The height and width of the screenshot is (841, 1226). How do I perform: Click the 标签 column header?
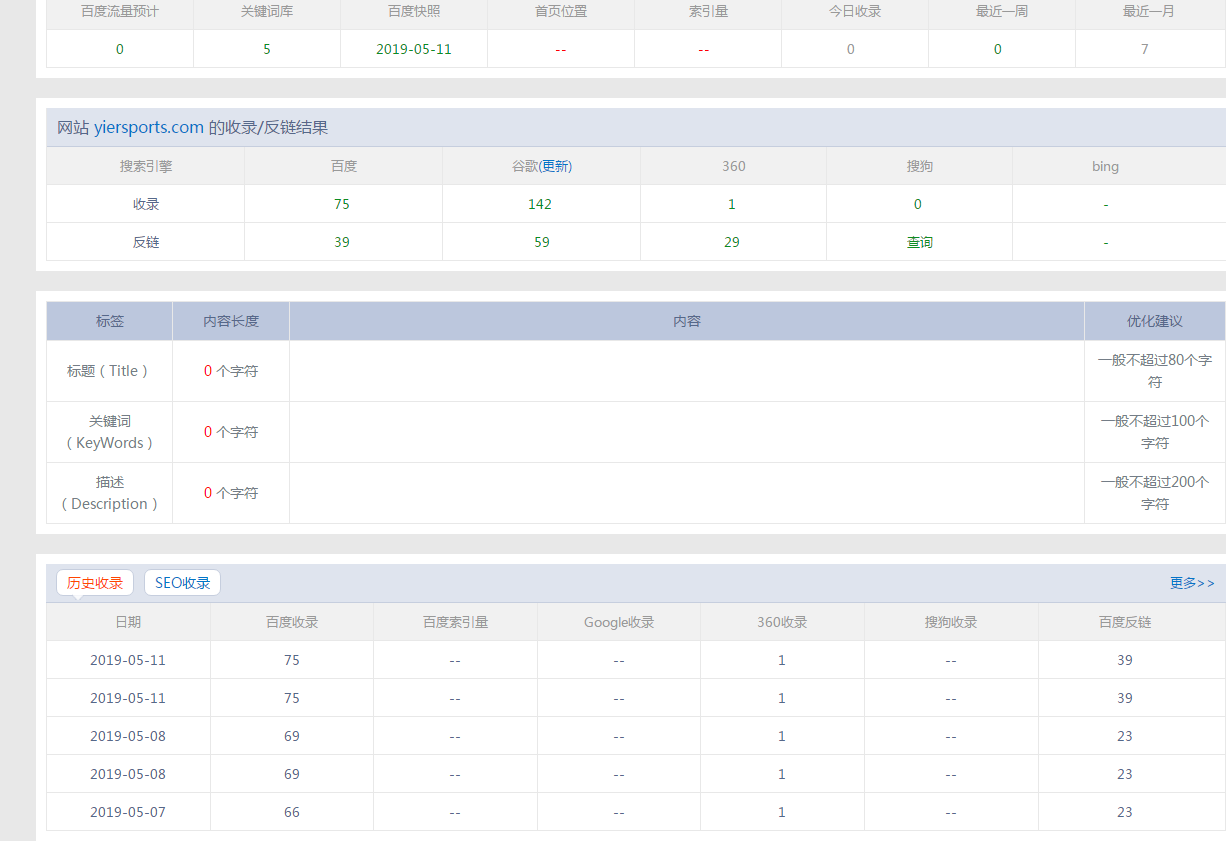click(110, 321)
